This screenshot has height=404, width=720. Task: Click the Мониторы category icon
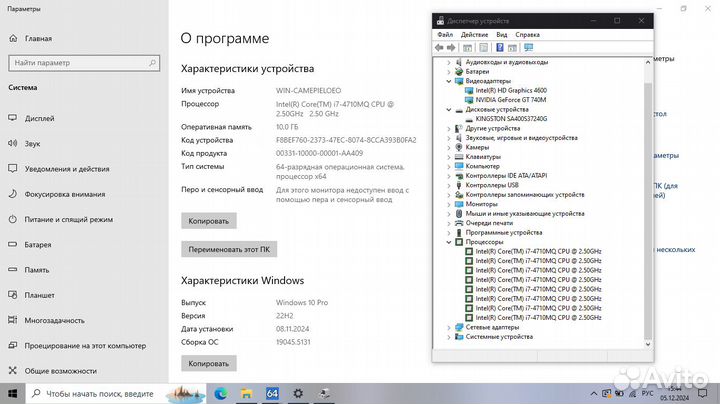click(x=459, y=204)
